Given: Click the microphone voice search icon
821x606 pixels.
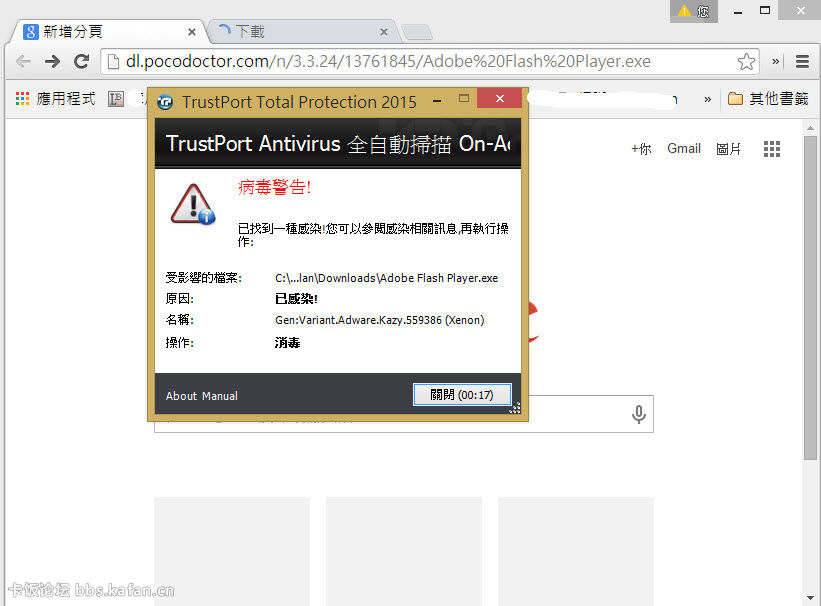Looking at the screenshot, I should pos(638,414).
